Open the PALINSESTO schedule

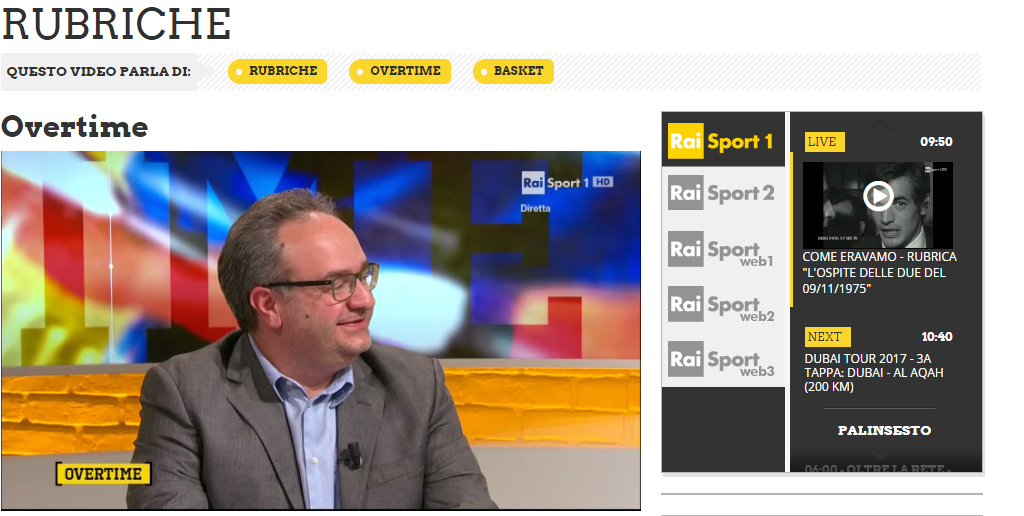tap(884, 430)
